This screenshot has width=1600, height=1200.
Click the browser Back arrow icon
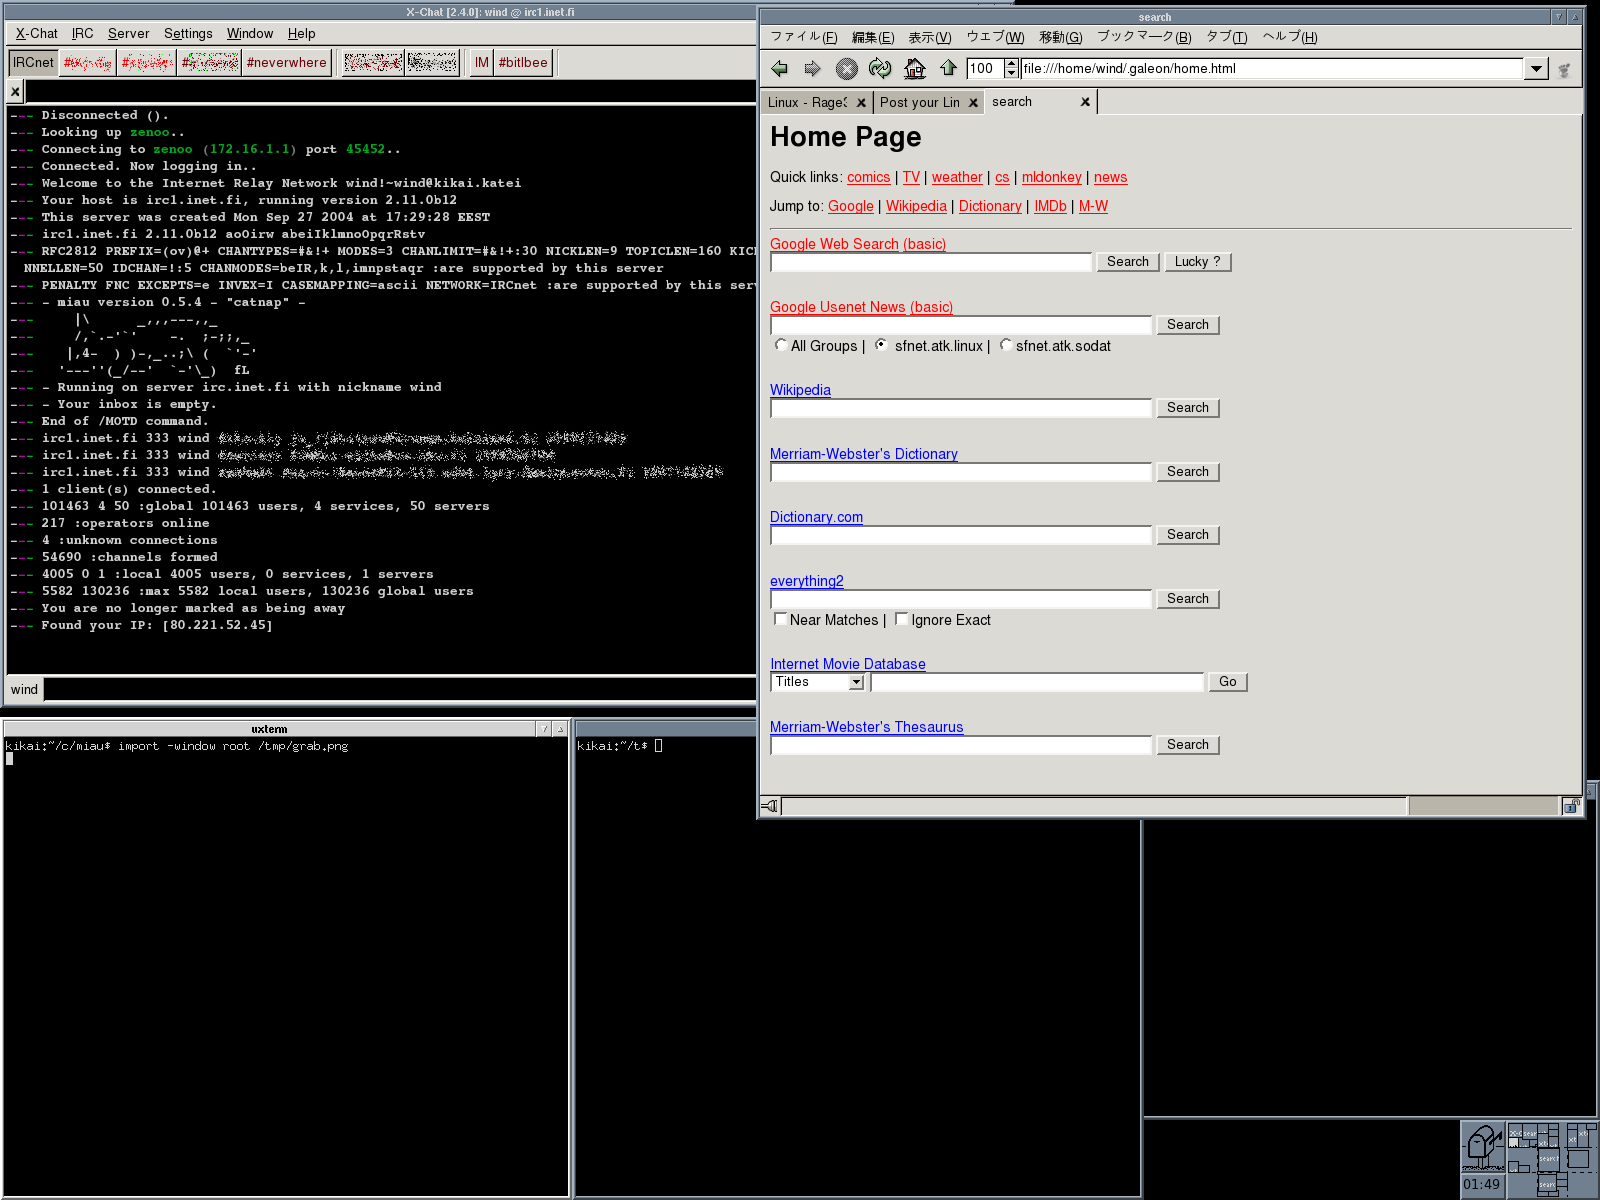[x=780, y=69]
